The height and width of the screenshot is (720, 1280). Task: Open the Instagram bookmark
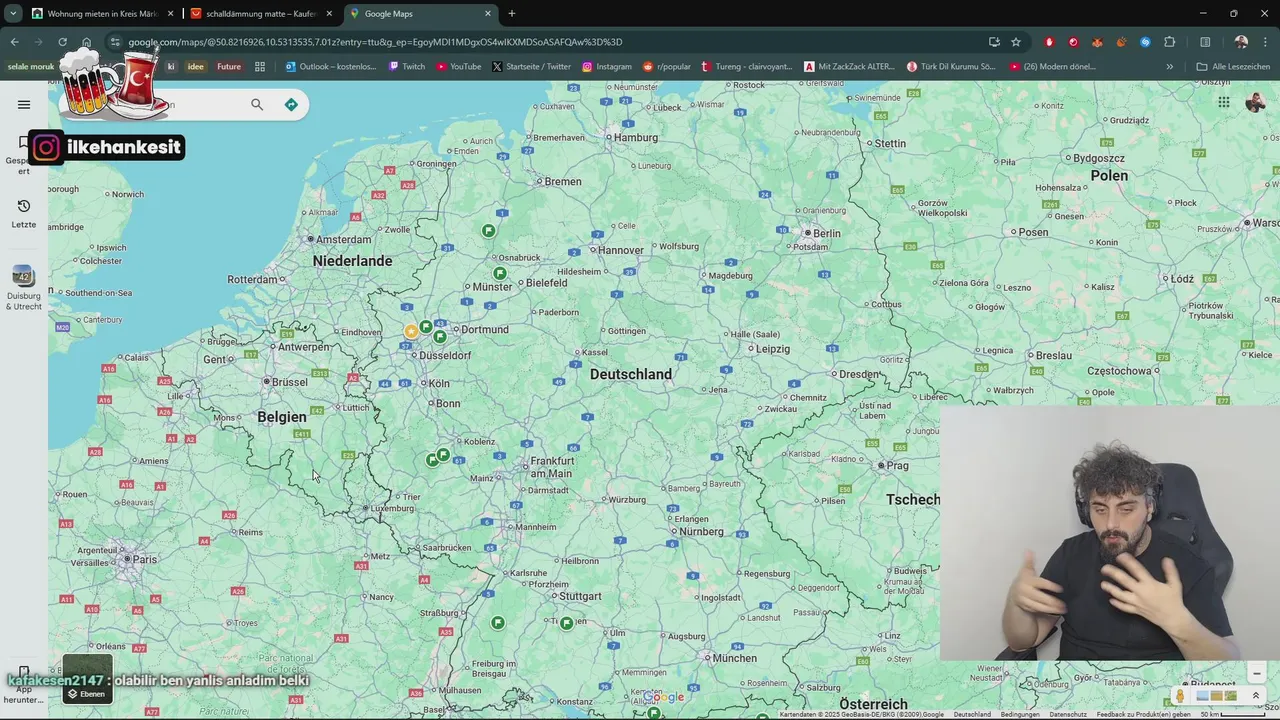[606, 67]
